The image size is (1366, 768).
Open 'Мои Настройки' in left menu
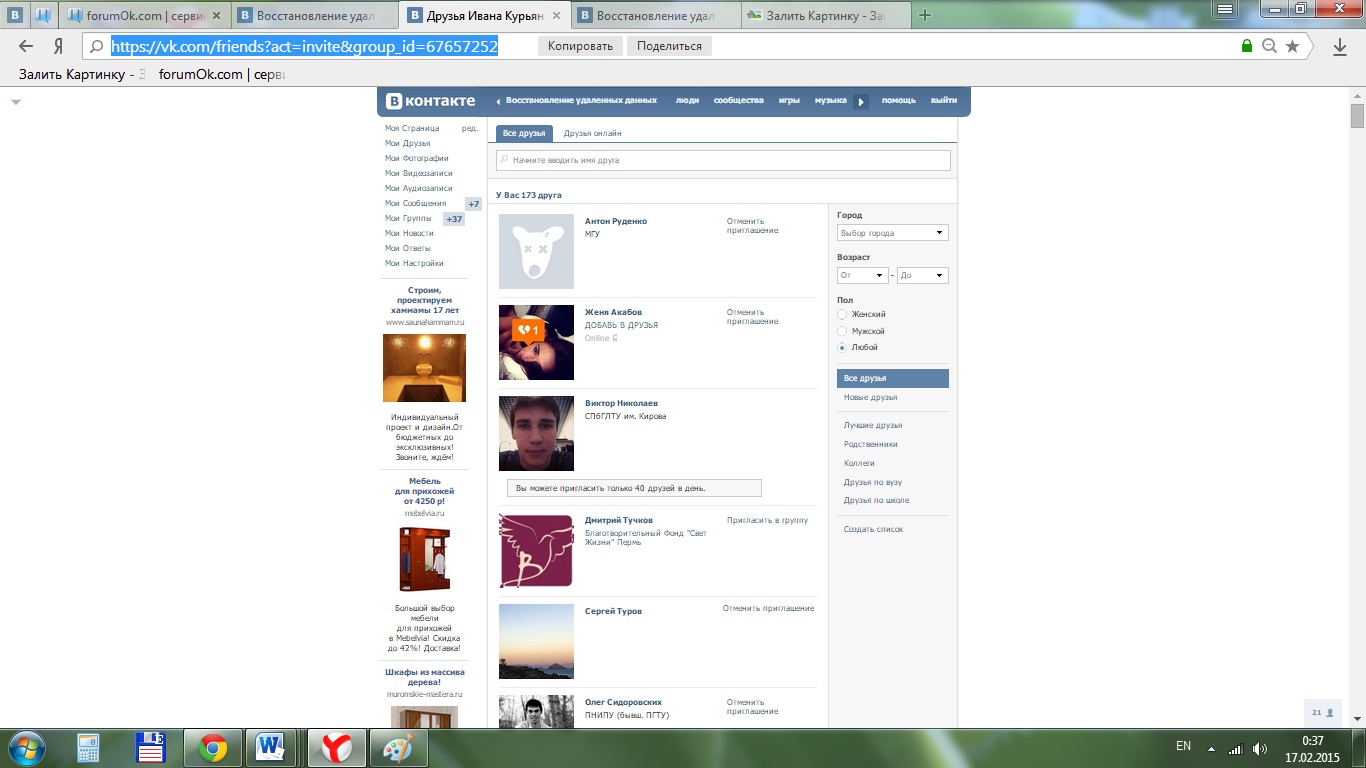pyautogui.click(x=414, y=263)
